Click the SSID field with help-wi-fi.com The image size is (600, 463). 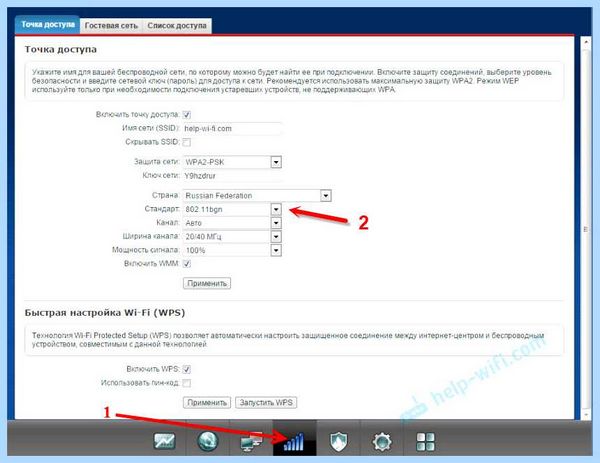point(232,129)
